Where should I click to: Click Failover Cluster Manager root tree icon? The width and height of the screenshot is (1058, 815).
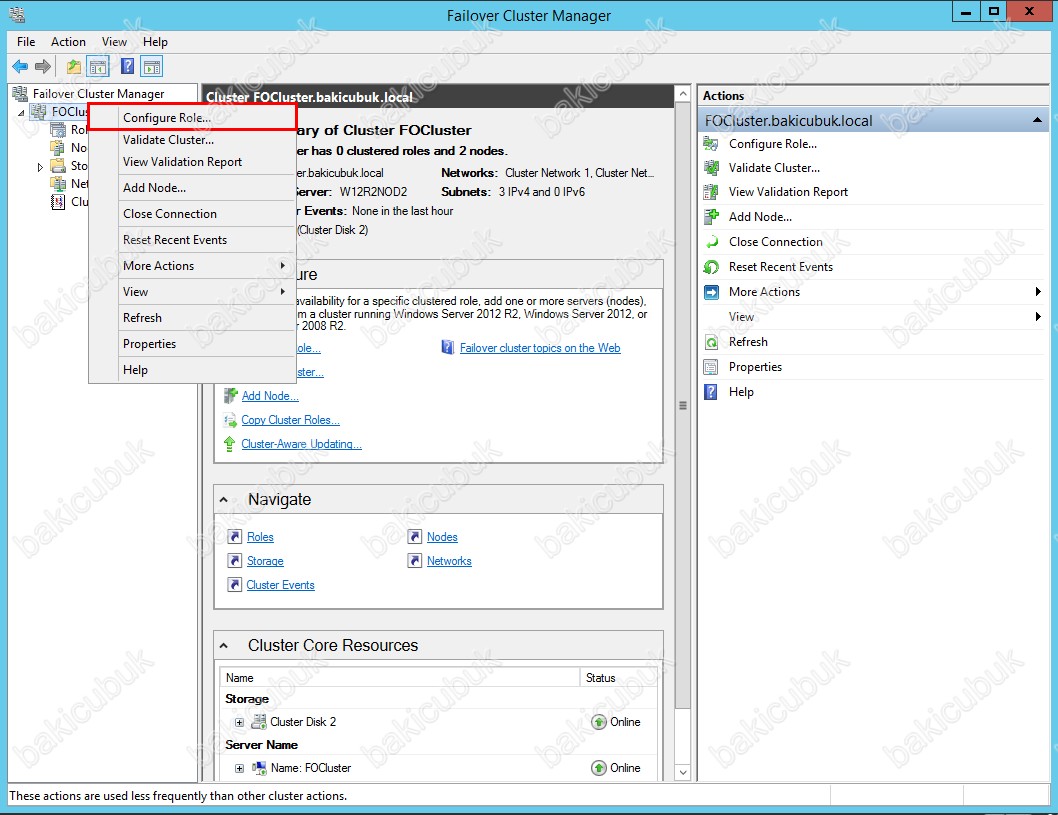click(20, 93)
